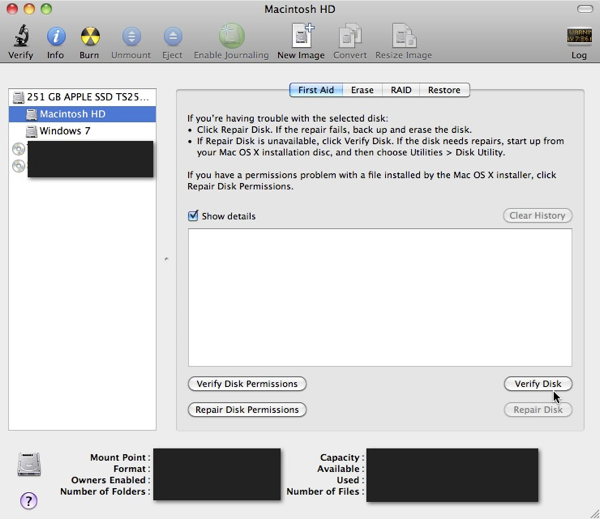Click the Verify Disk button
Screen dimensions: 600x519
tap(538, 384)
